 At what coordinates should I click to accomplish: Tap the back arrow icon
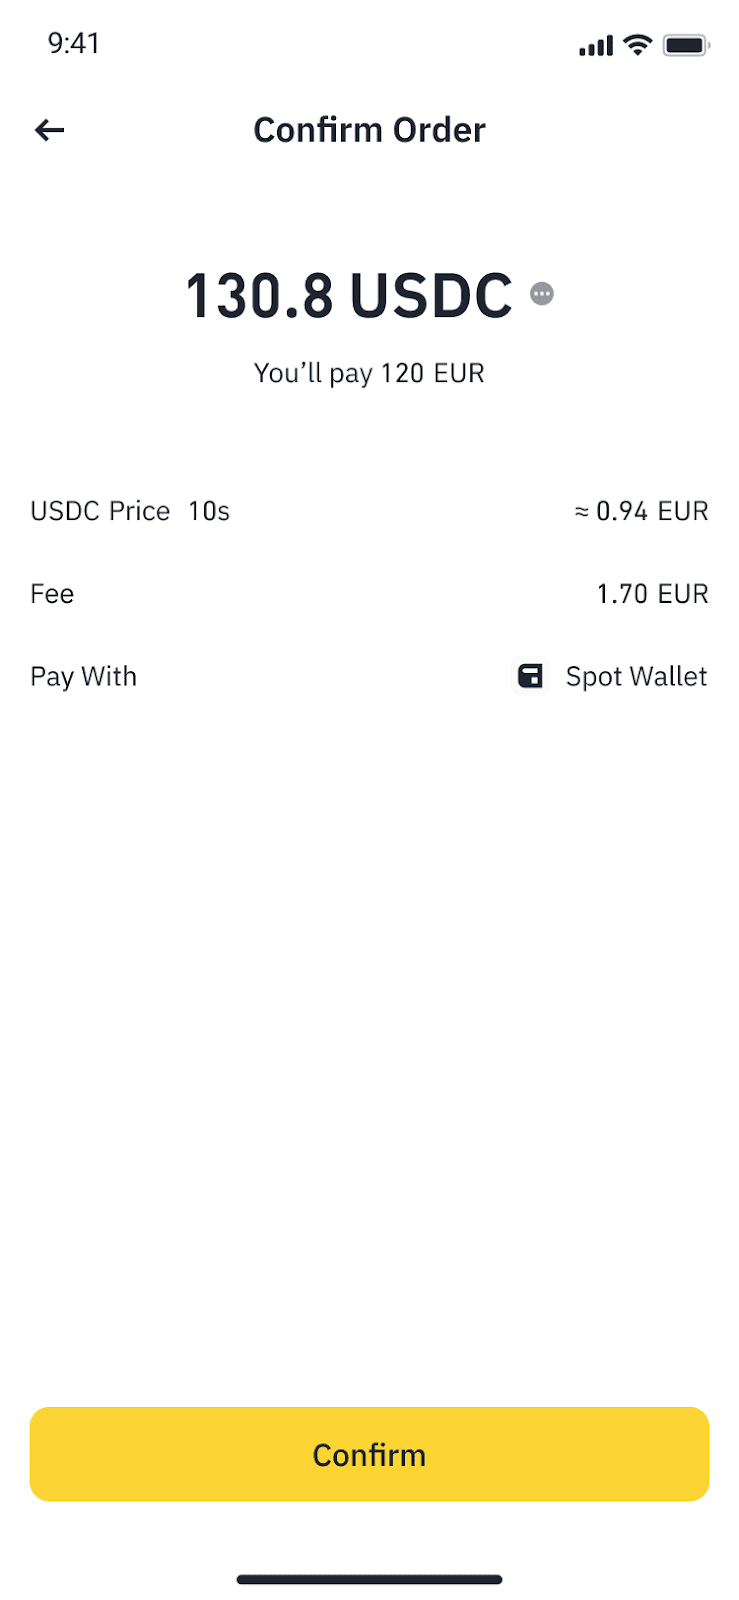(49, 130)
